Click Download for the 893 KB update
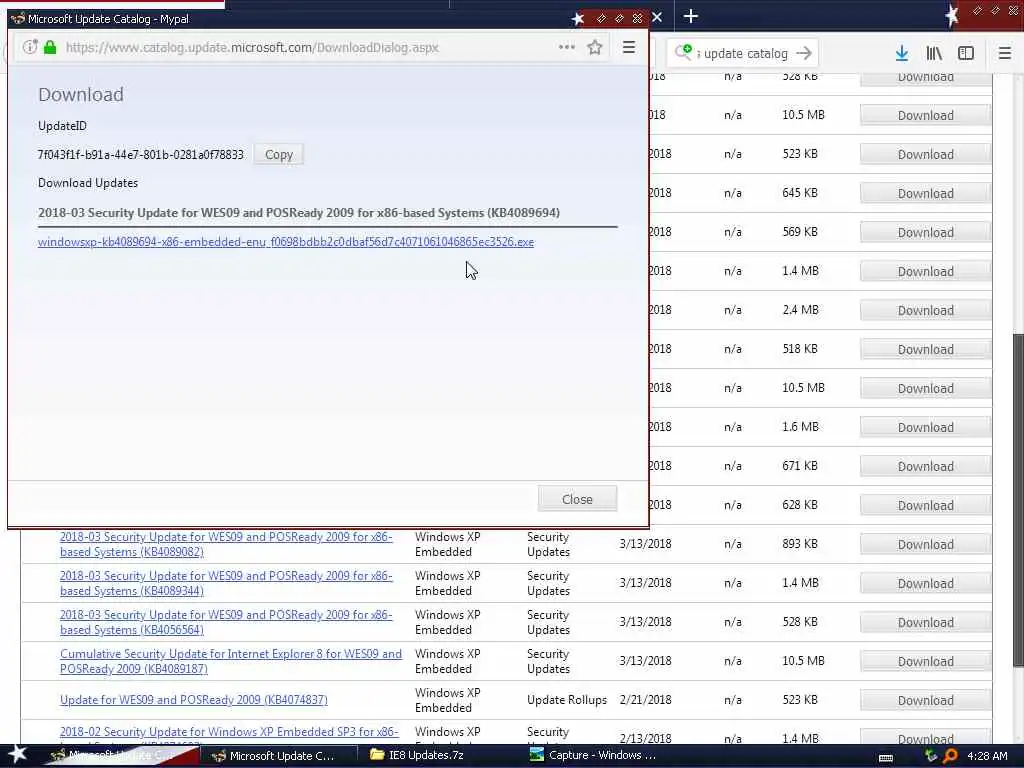 (925, 544)
